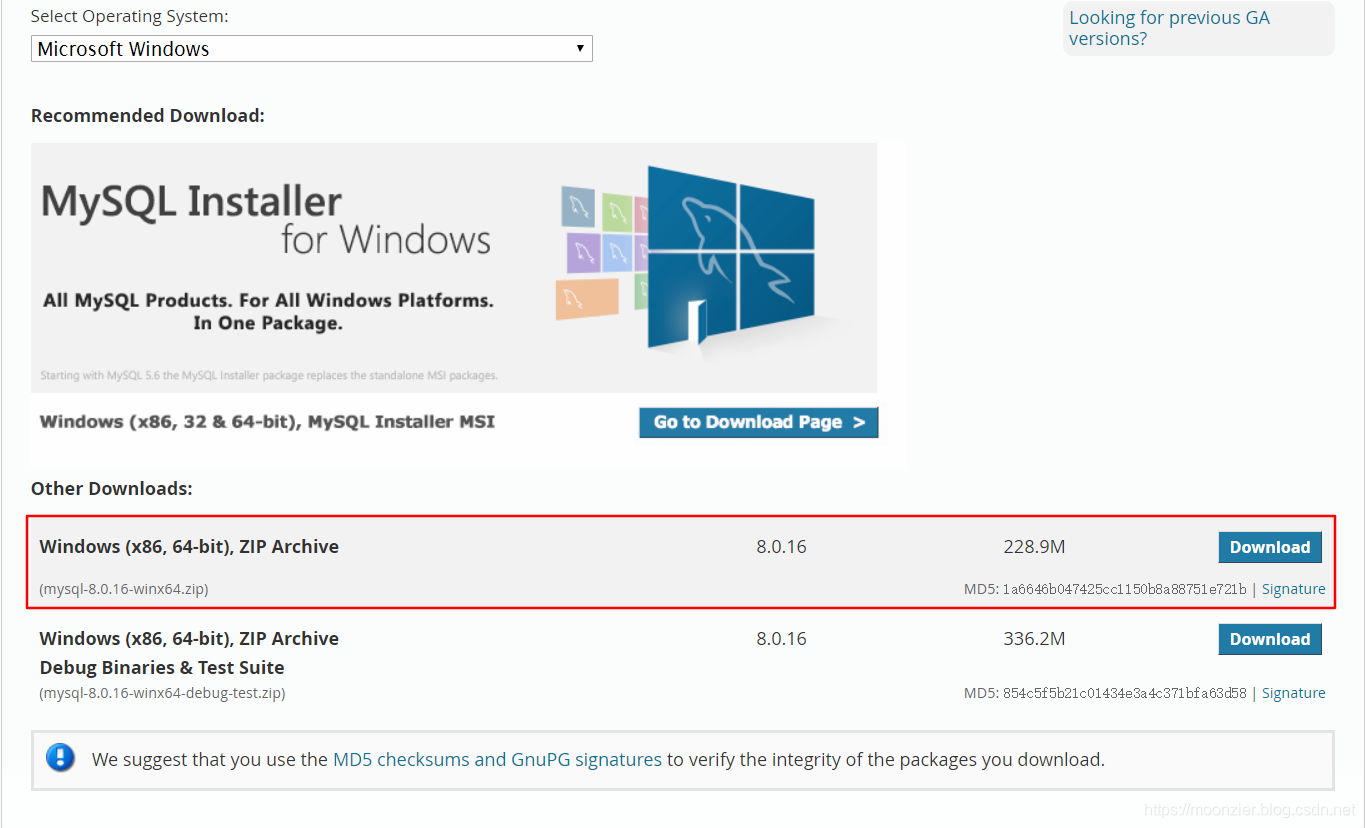Click the blue exclamation info icon
Image resolution: width=1365 pixels, height=828 pixels.
click(60, 757)
